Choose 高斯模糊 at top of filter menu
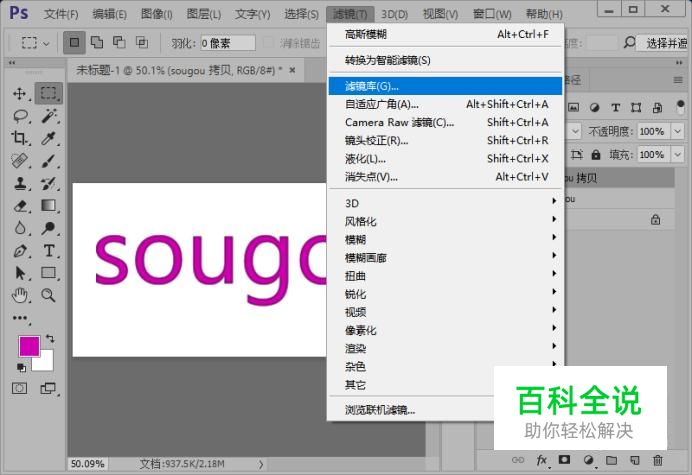 pos(445,34)
